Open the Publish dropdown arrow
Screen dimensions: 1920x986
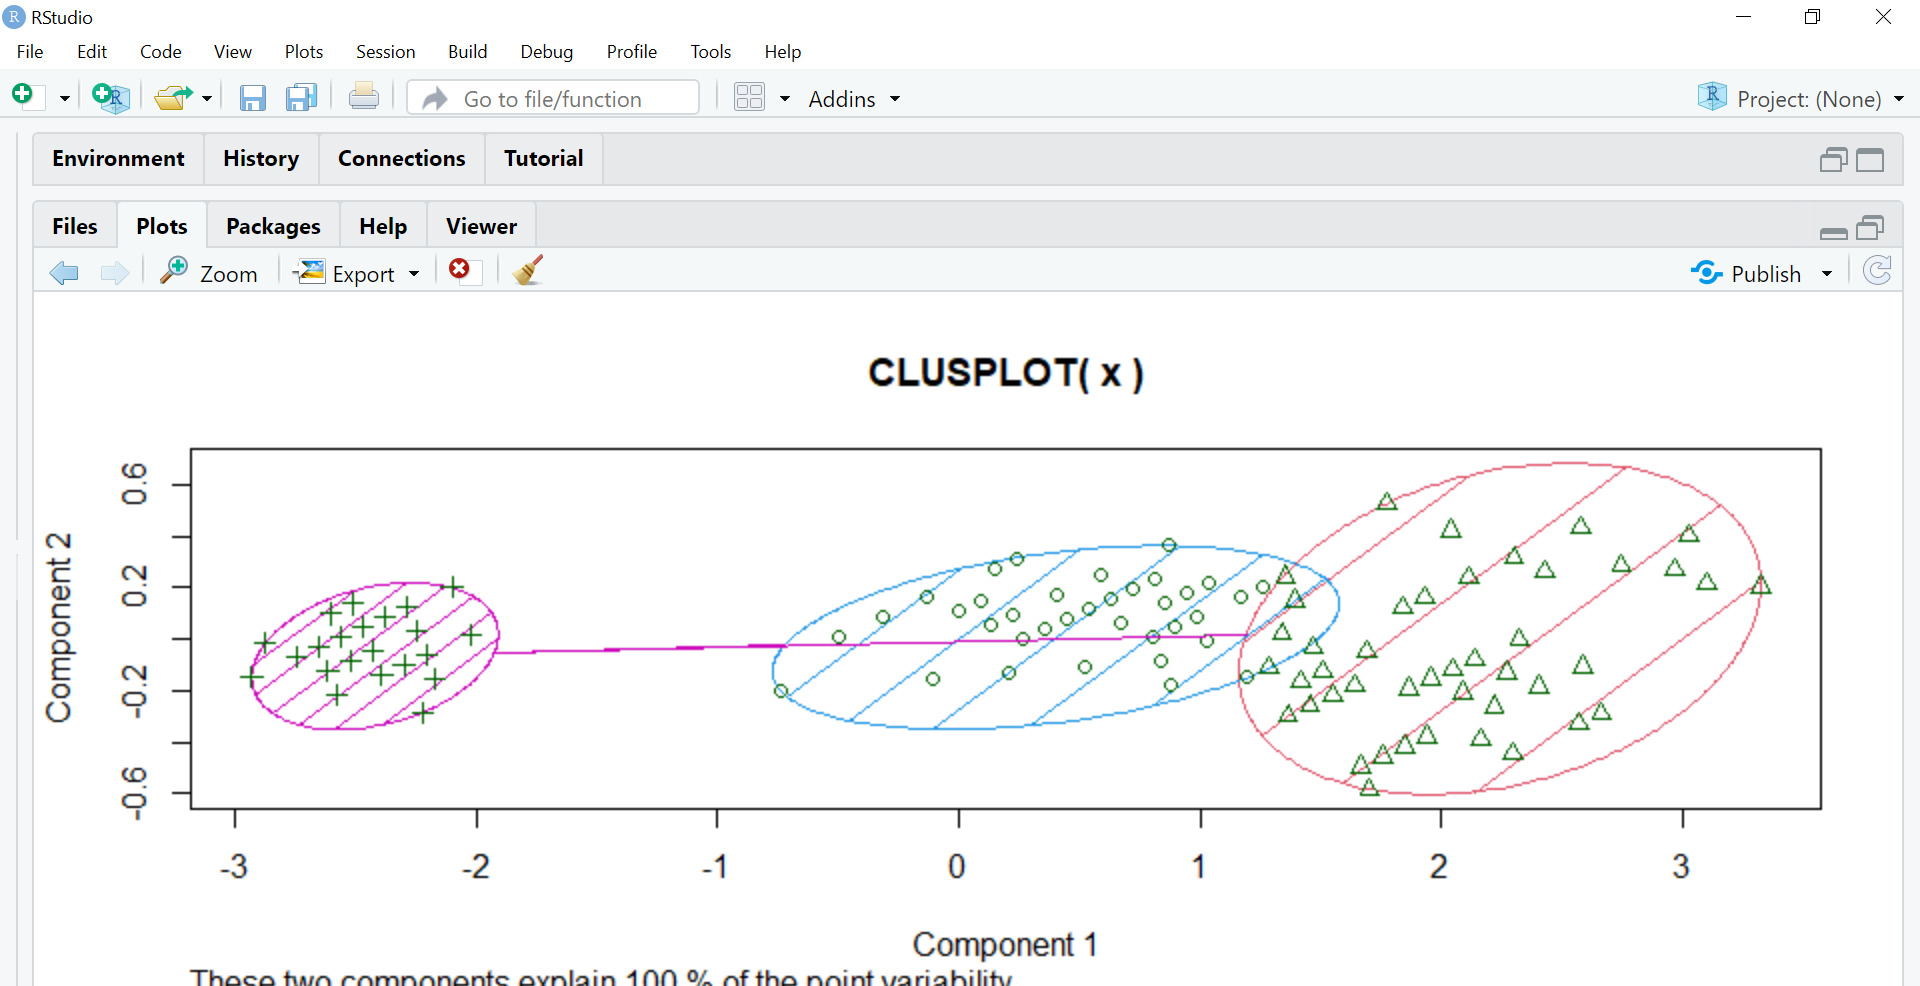(x=1827, y=274)
